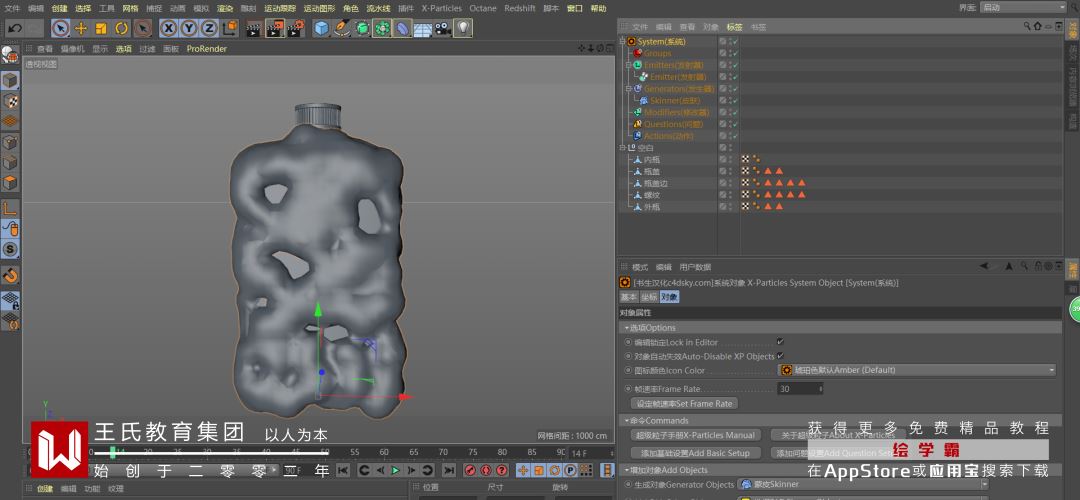The image size is (1080, 500).
Task: Collapse the Emitters group in object tree
Action: (630, 65)
